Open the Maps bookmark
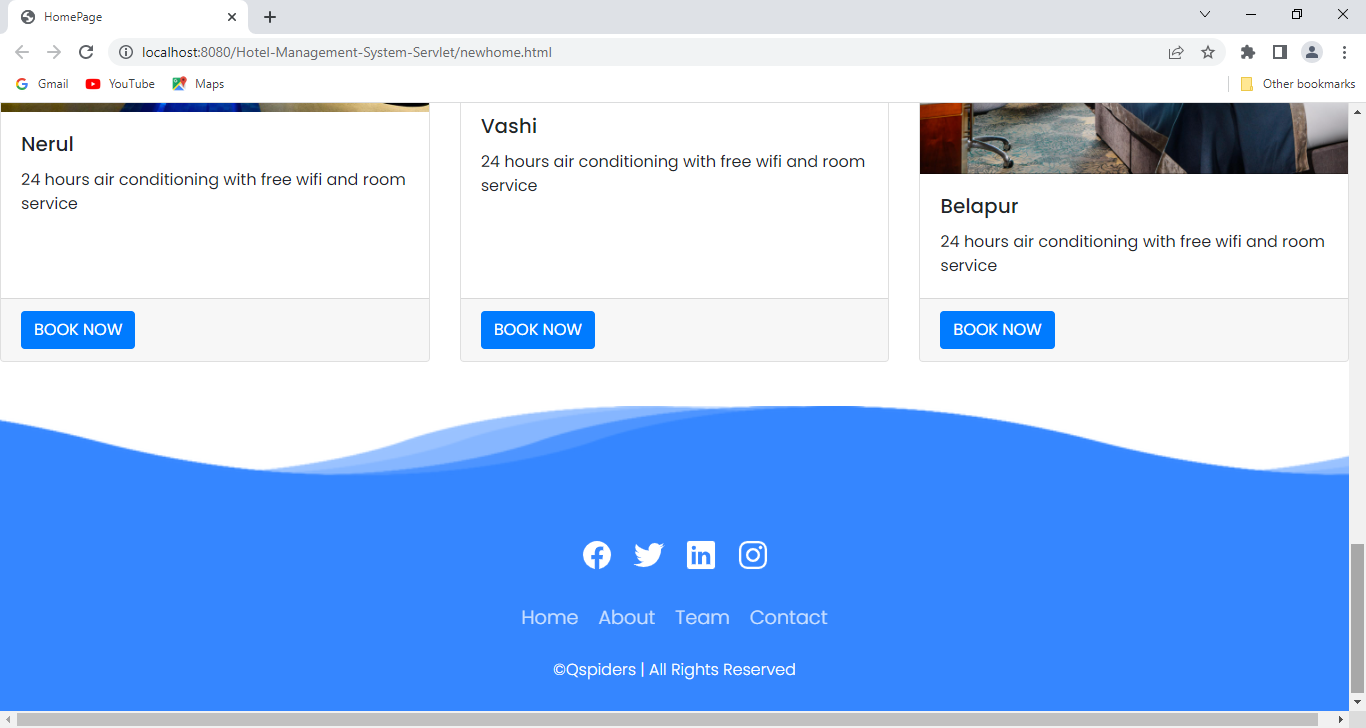1366x728 pixels. 198,84
